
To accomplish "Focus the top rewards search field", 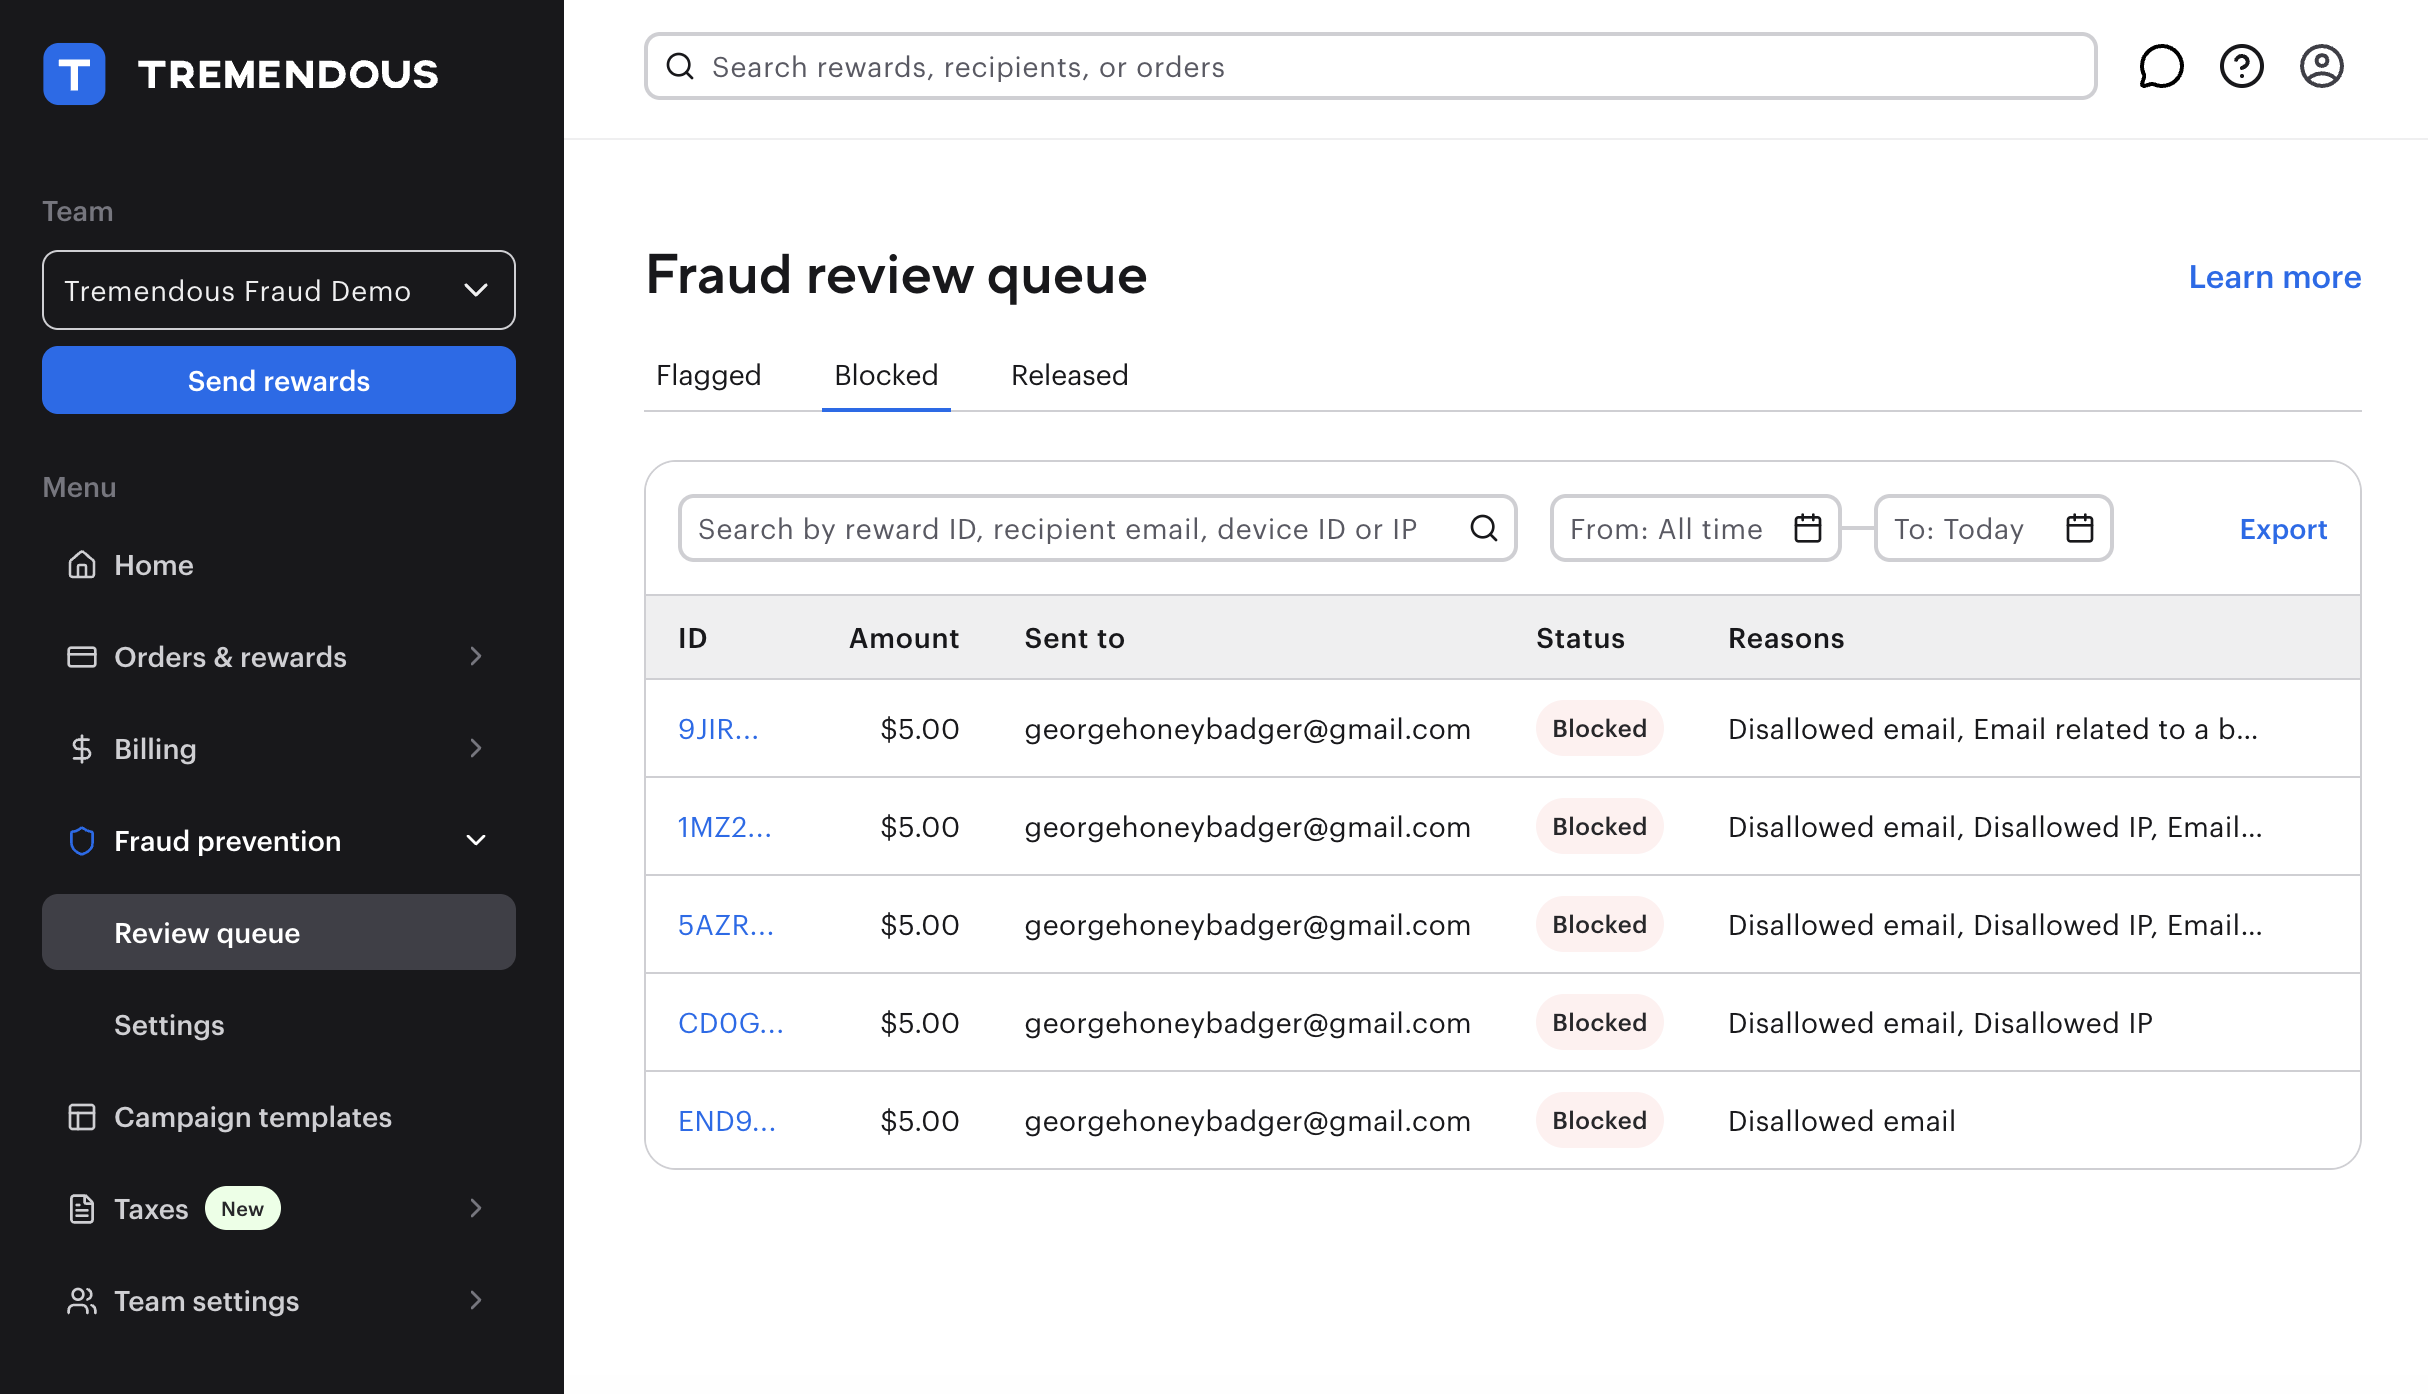I will [1370, 67].
